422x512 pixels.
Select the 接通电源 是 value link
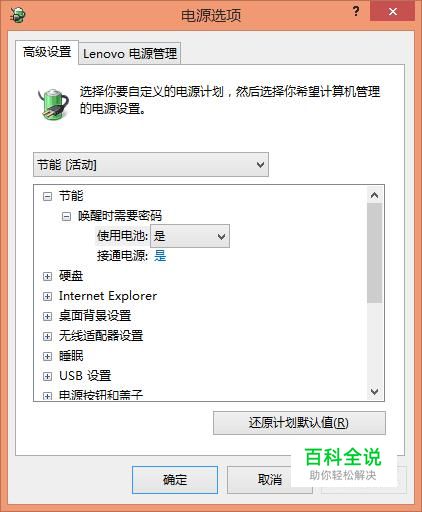pyautogui.click(x=160, y=256)
